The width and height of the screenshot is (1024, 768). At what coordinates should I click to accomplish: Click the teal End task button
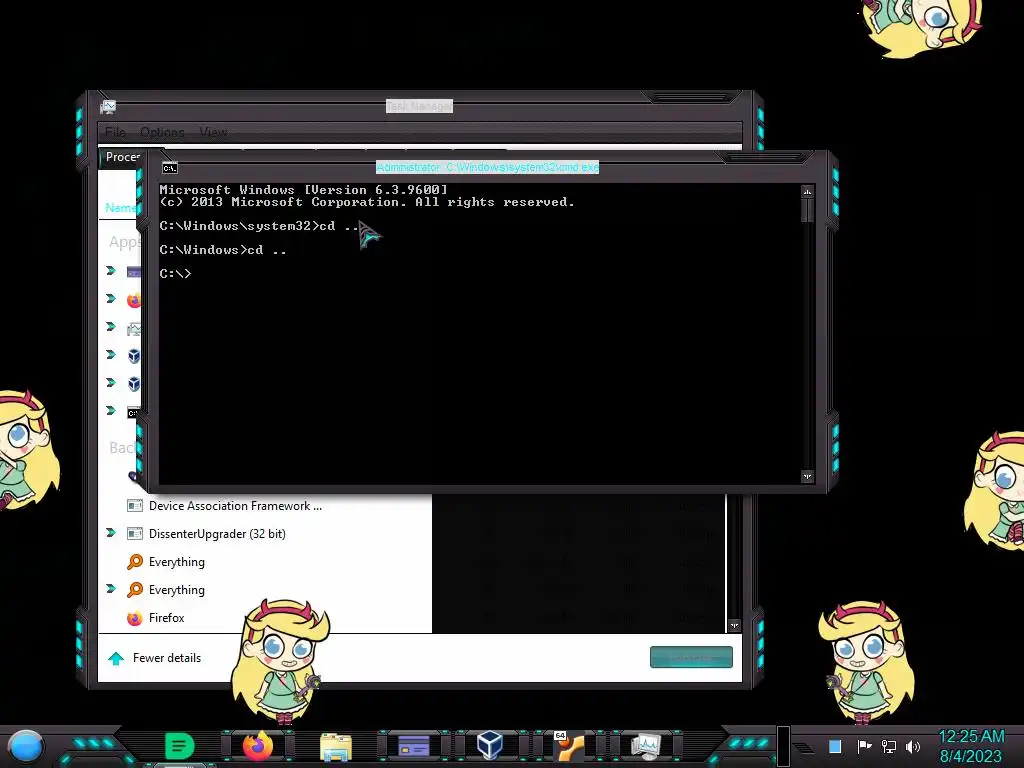coord(691,657)
